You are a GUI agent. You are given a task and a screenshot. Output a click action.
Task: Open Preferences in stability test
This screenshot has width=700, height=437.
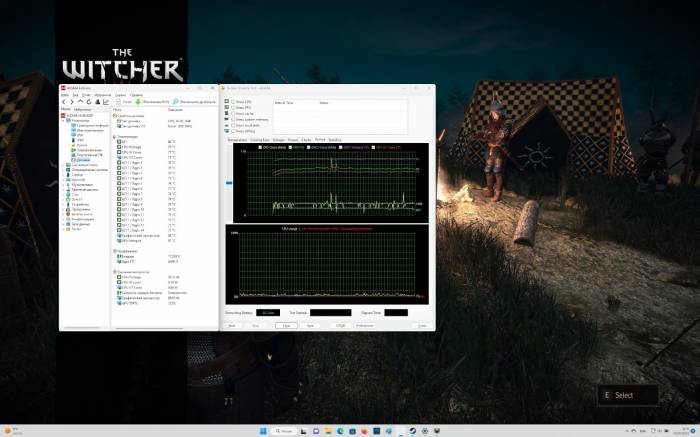click(364, 325)
